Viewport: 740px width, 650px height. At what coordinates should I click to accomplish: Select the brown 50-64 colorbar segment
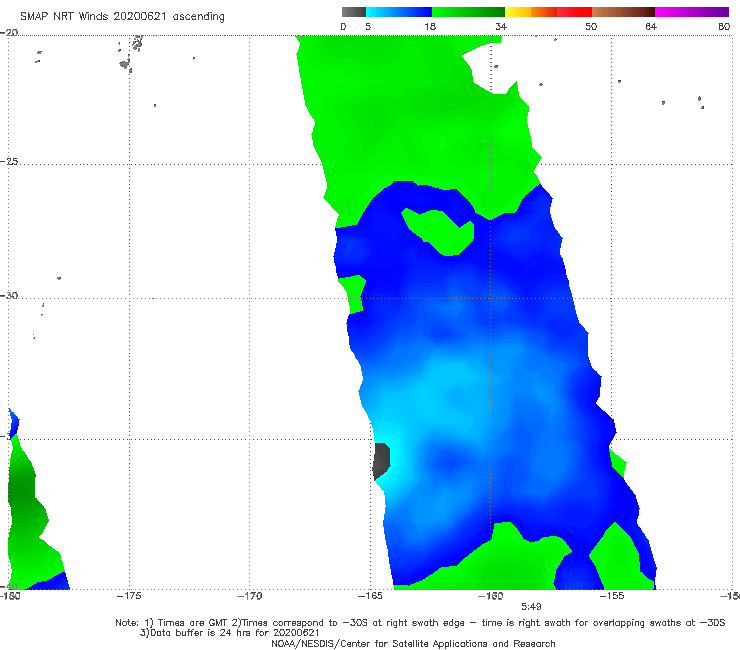(x=623, y=12)
